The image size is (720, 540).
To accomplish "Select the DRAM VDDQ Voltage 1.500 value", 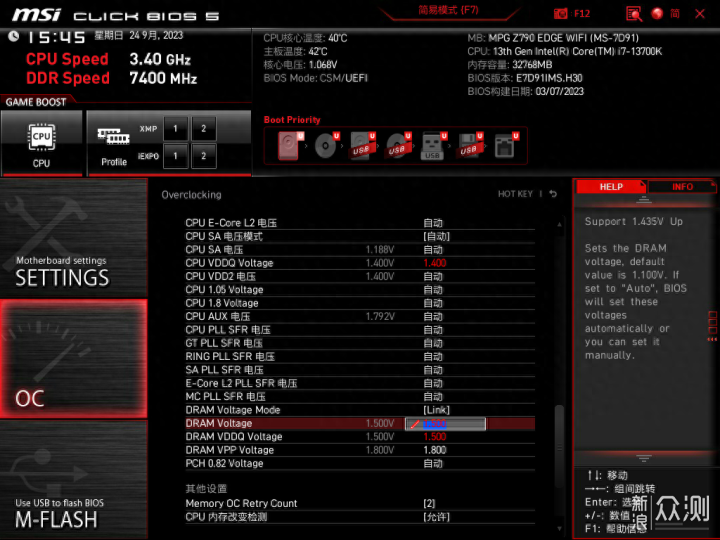I will [x=434, y=437].
